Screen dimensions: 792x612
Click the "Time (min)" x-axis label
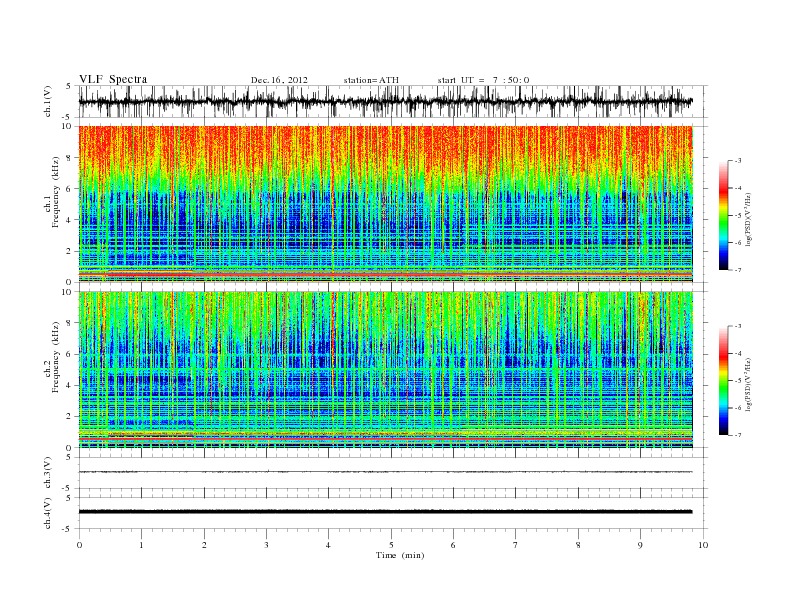click(x=400, y=555)
